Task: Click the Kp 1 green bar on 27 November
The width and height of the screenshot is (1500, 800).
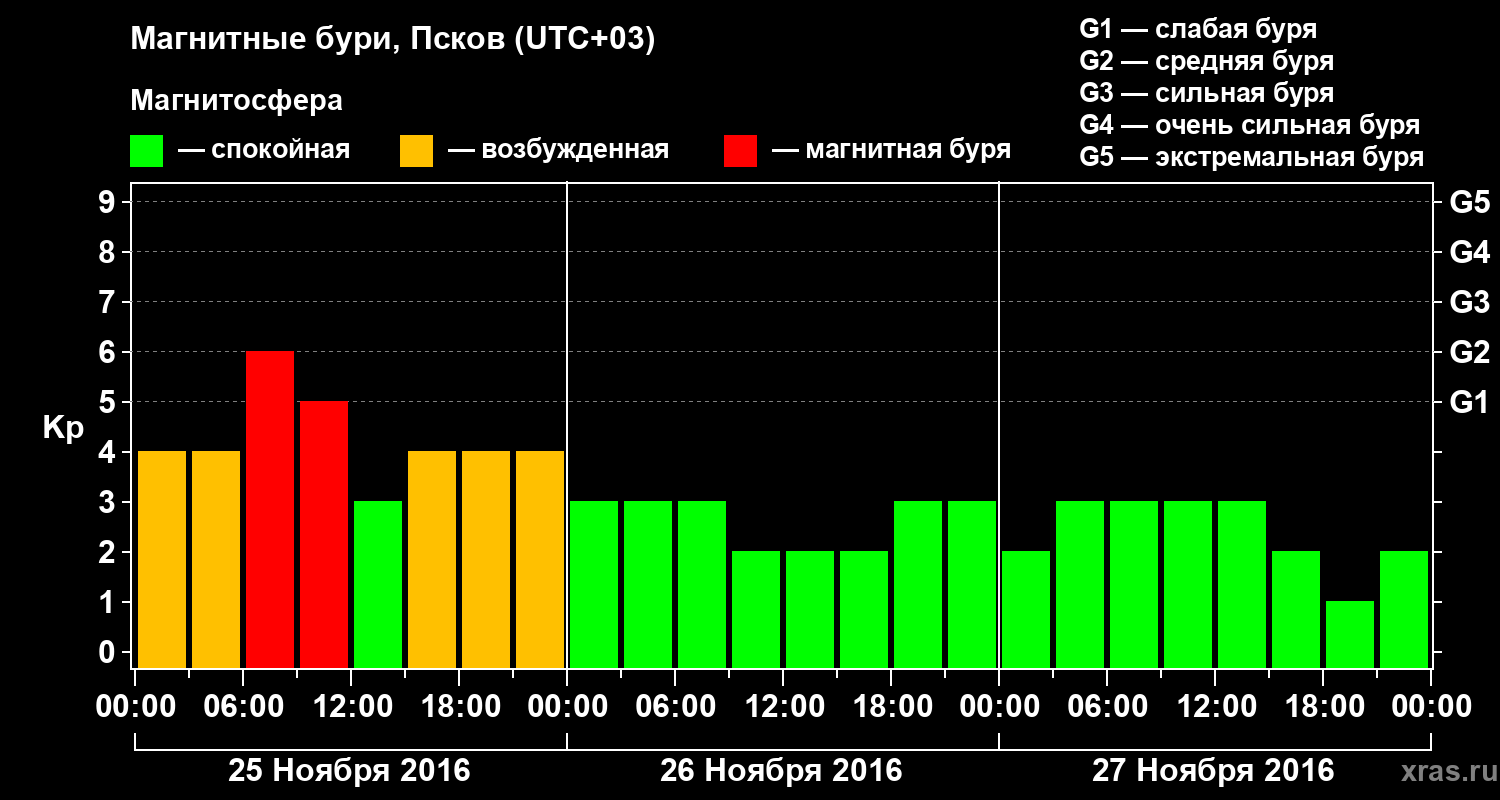Action: coord(1350,635)
